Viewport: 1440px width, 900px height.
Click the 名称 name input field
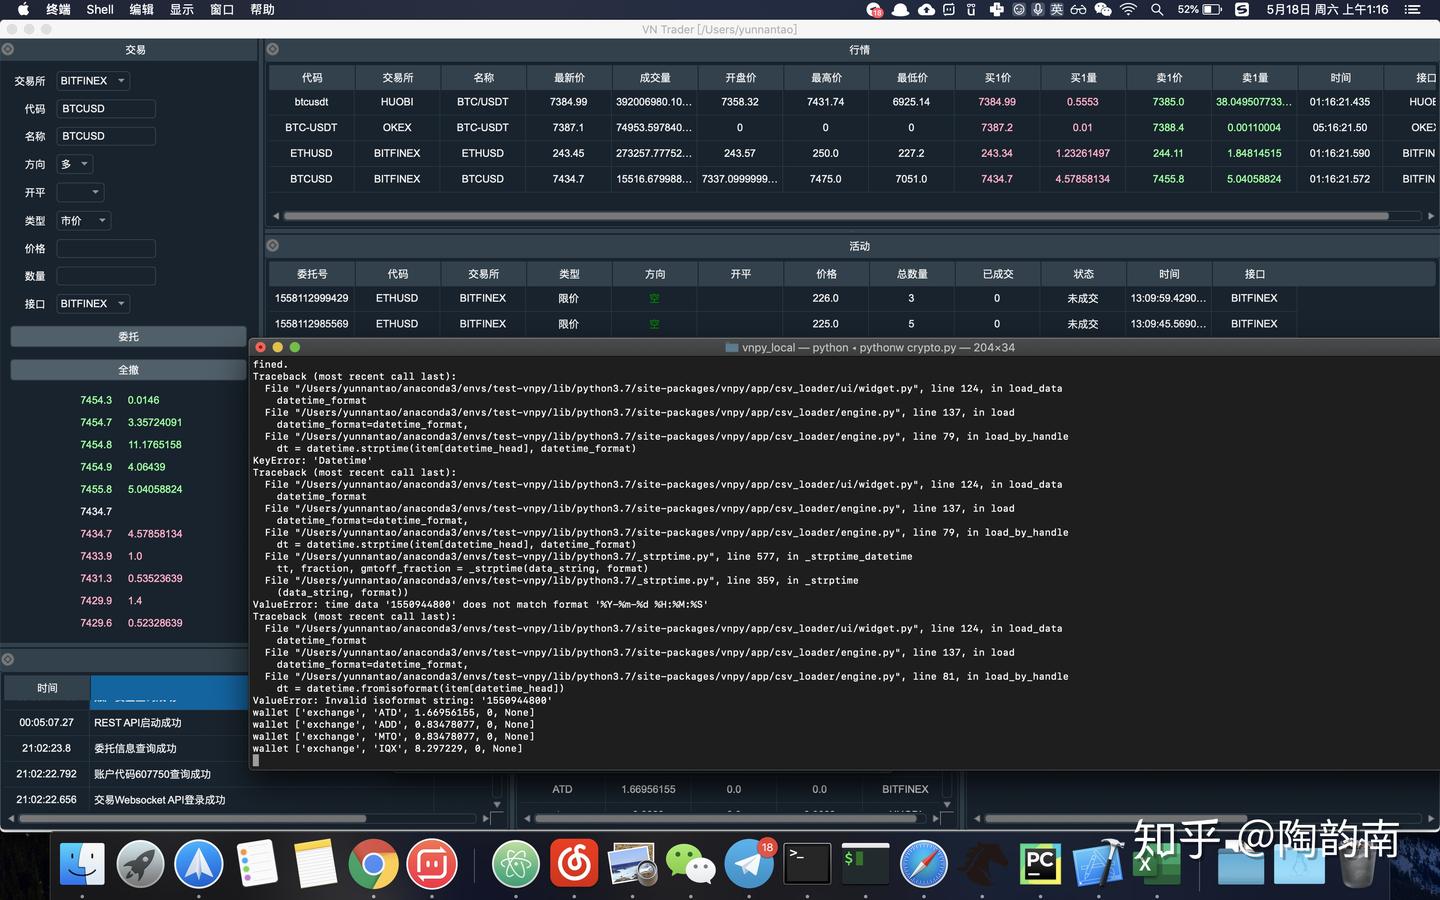click(106, 136)
